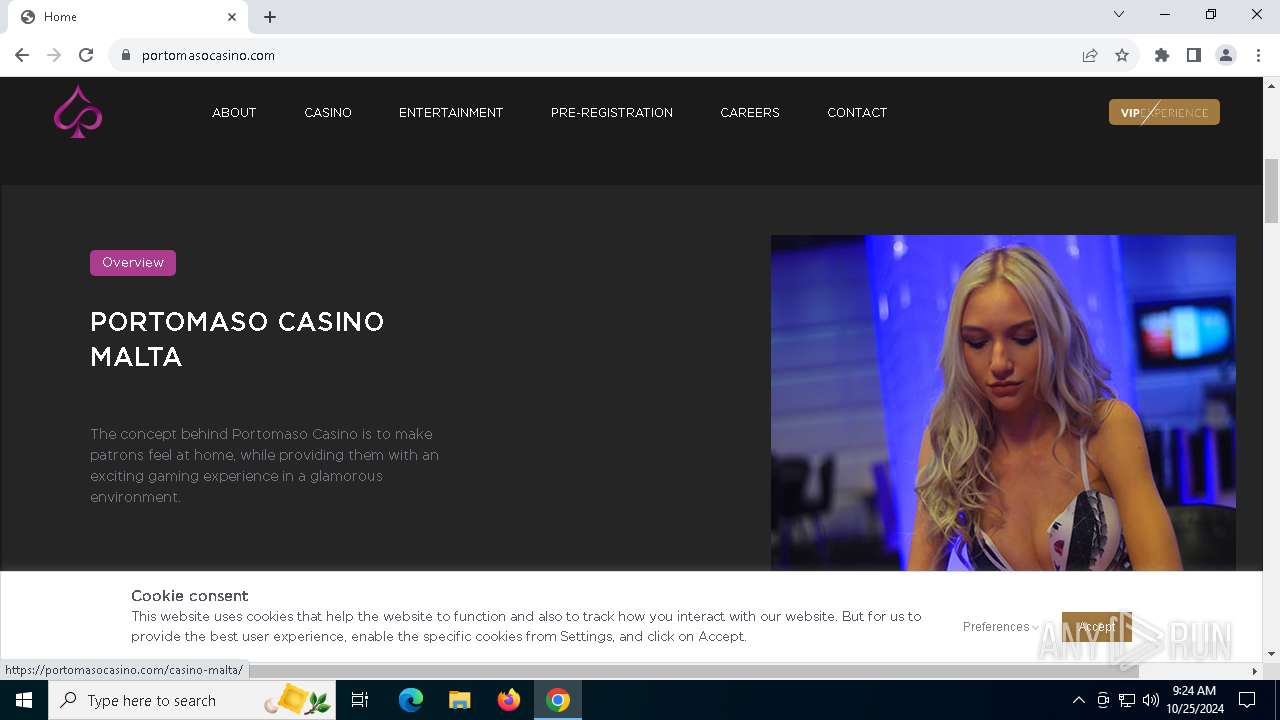
Task: Click the horizontal scrollbar right arrow
Action: pyautogui.click(x=1255, y=671)
